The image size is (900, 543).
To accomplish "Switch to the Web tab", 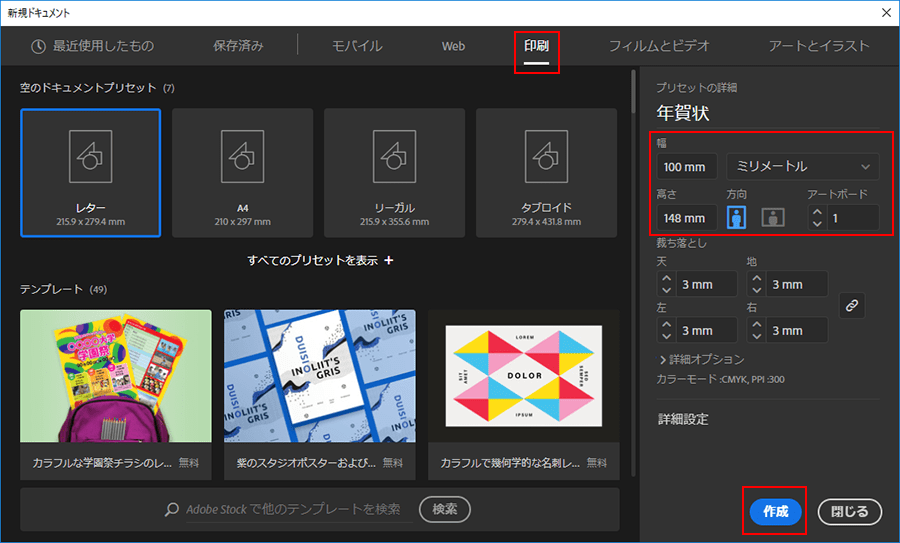I will click(x=453, y=46).
